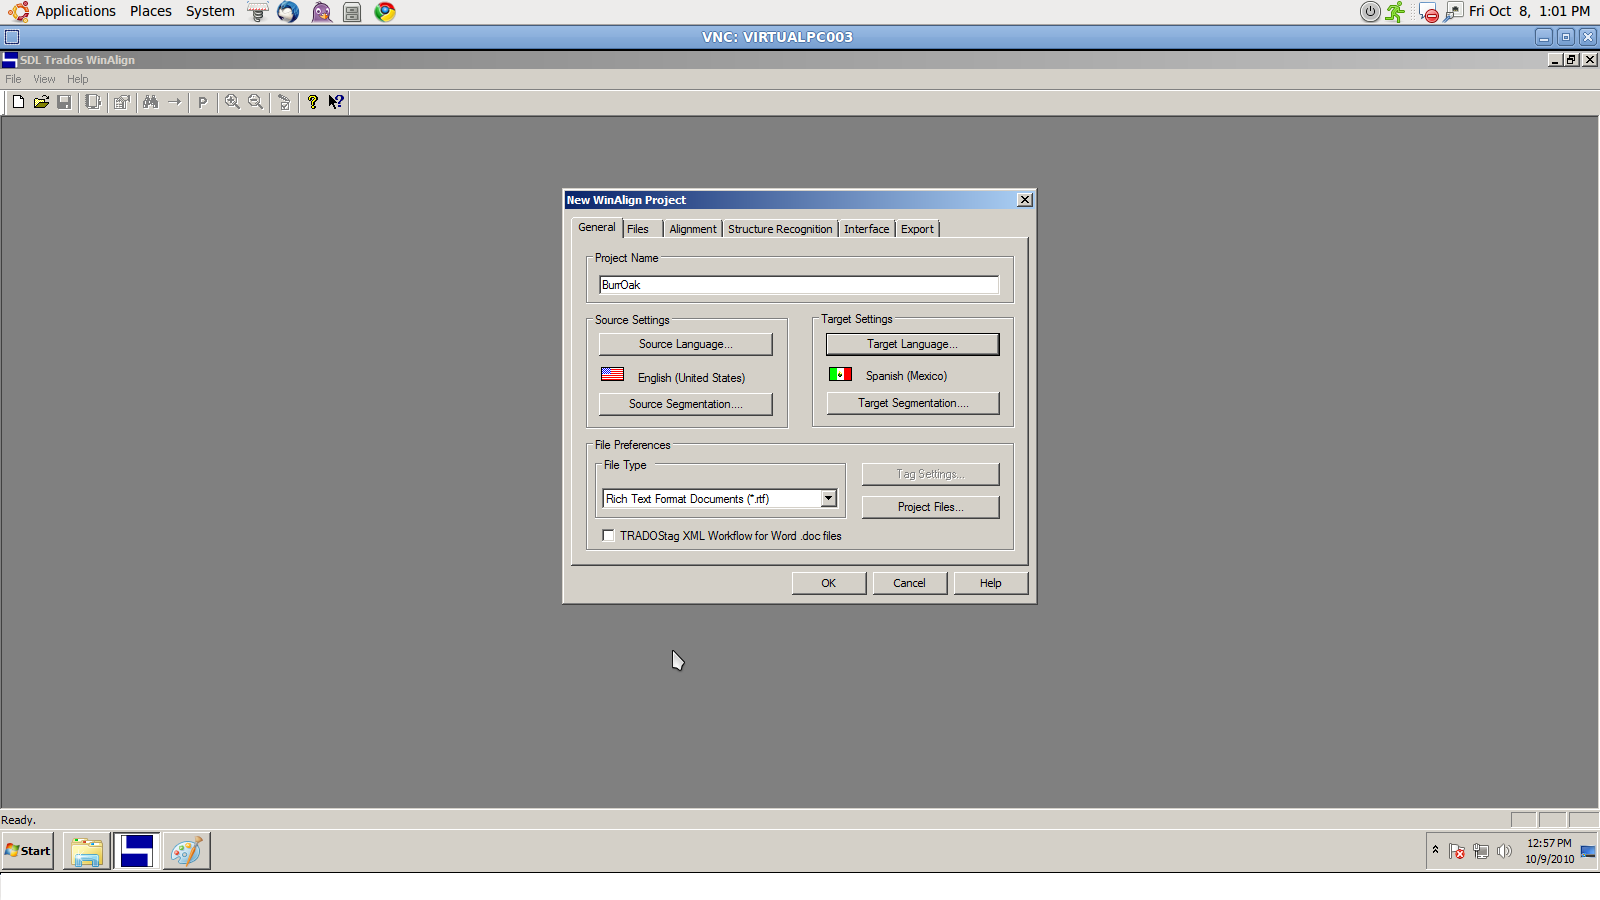Close the New WinAlign Project dialog
Screen dimensions: 1600x900
point(1025,200)
